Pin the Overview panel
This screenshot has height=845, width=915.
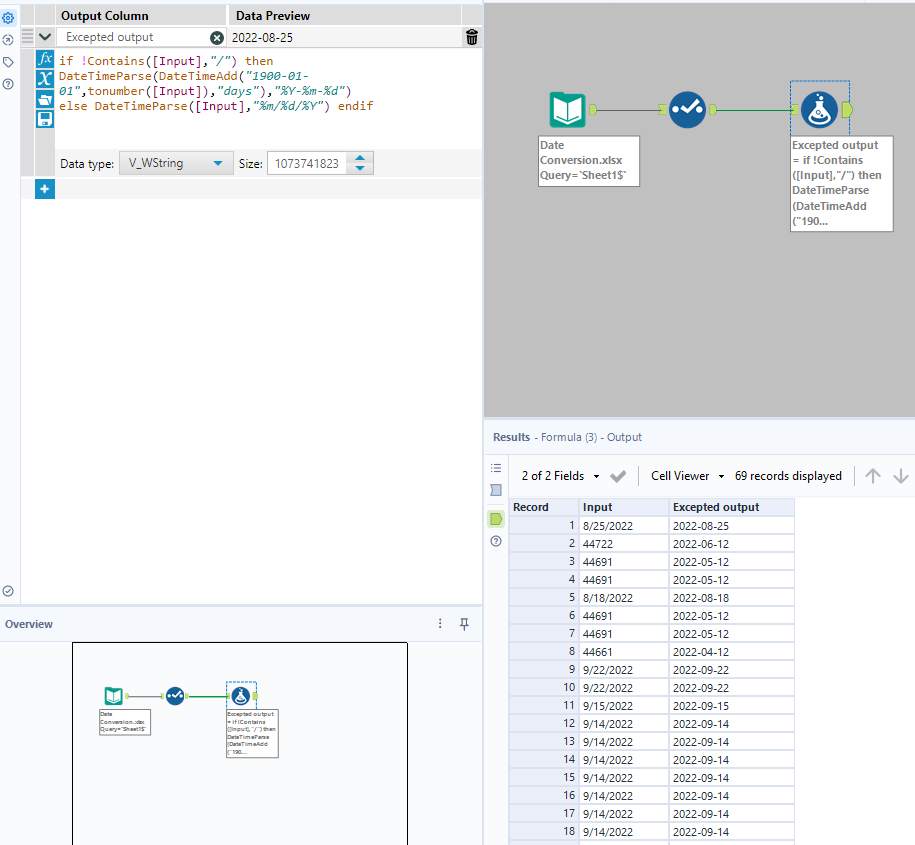464,623
